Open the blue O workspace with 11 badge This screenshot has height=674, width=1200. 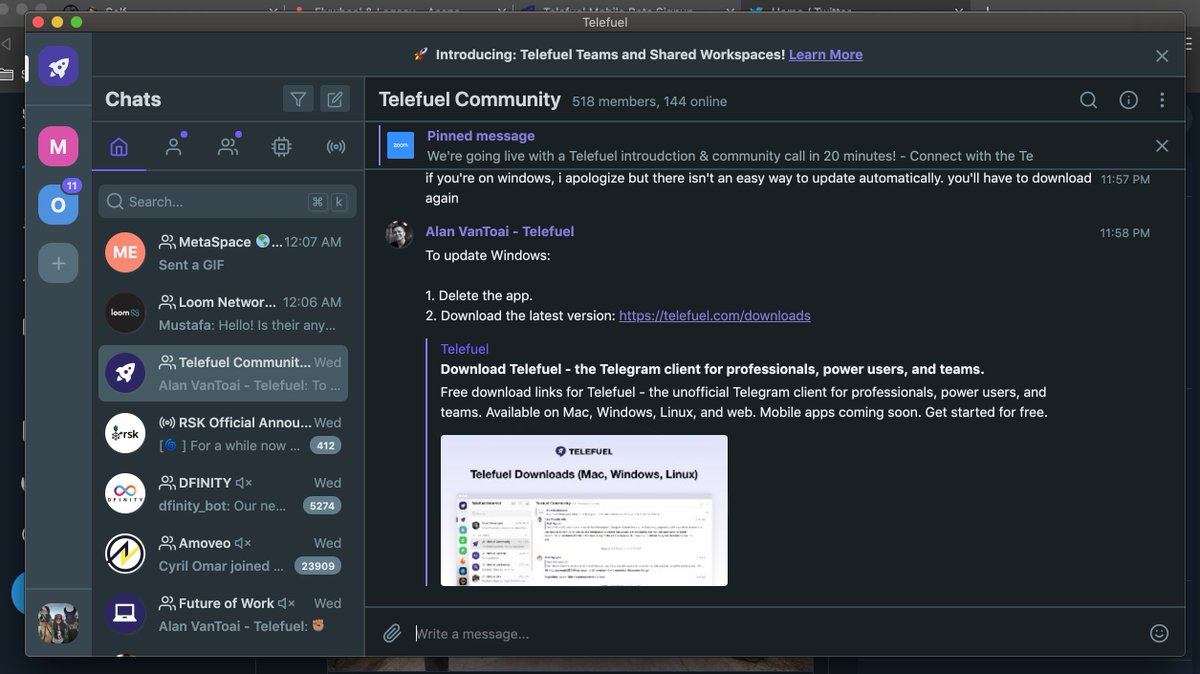pos(58,204)
